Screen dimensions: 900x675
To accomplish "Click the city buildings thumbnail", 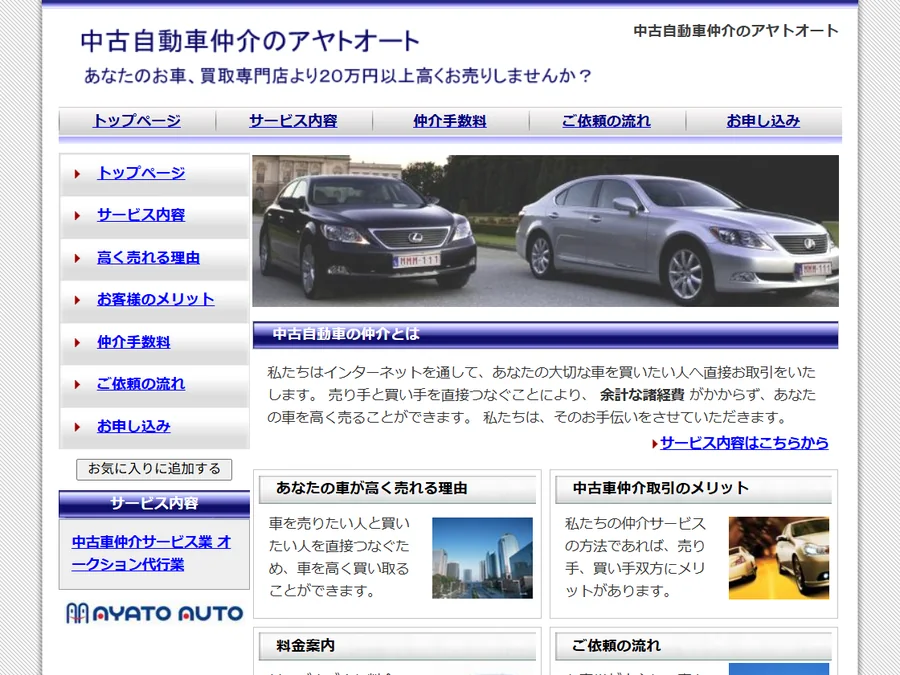I will click(482, 558).
